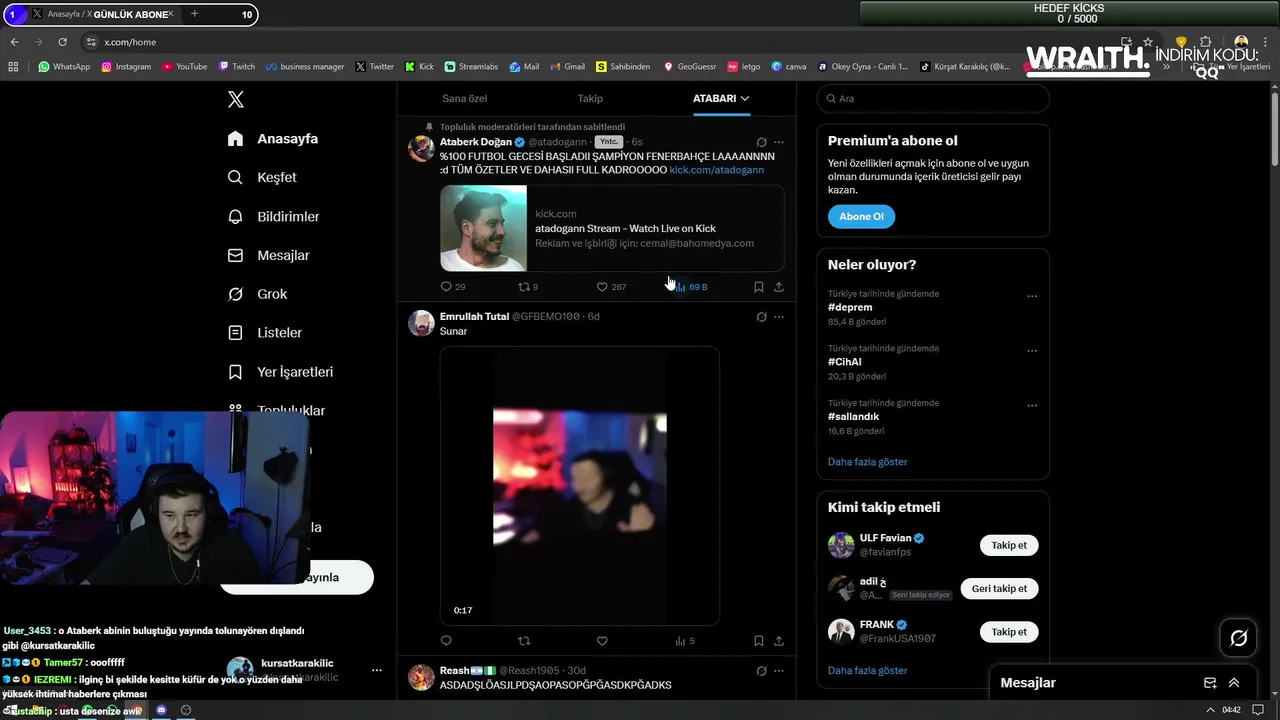1280x720 pixels.
Task: Follow ULF Favian with Takip et
Action: tap(1008, 545)
